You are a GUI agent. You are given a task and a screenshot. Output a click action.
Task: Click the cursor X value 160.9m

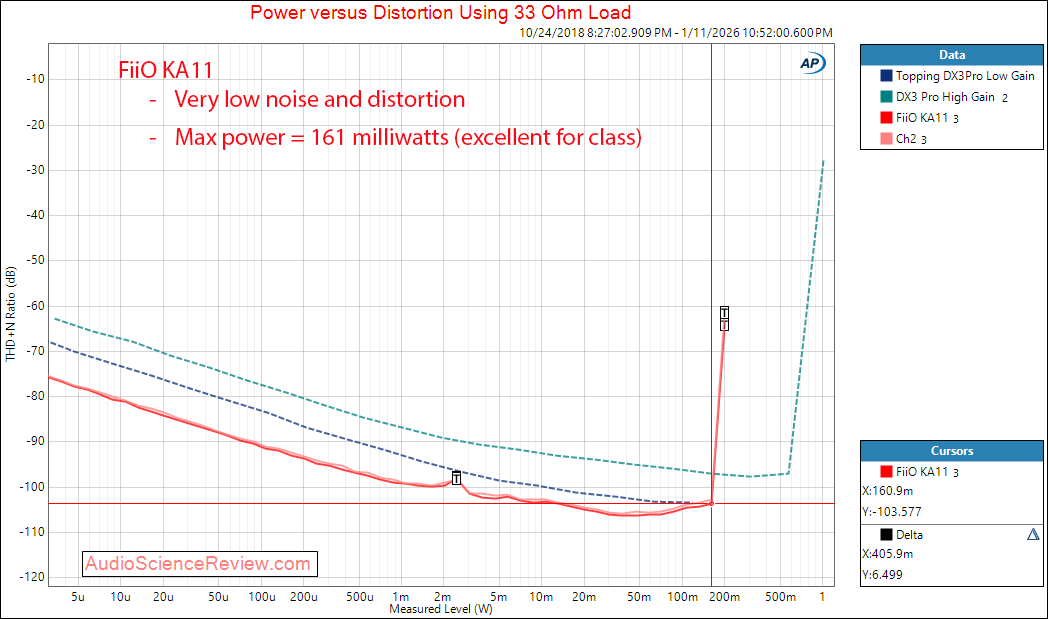click(888, 491)
